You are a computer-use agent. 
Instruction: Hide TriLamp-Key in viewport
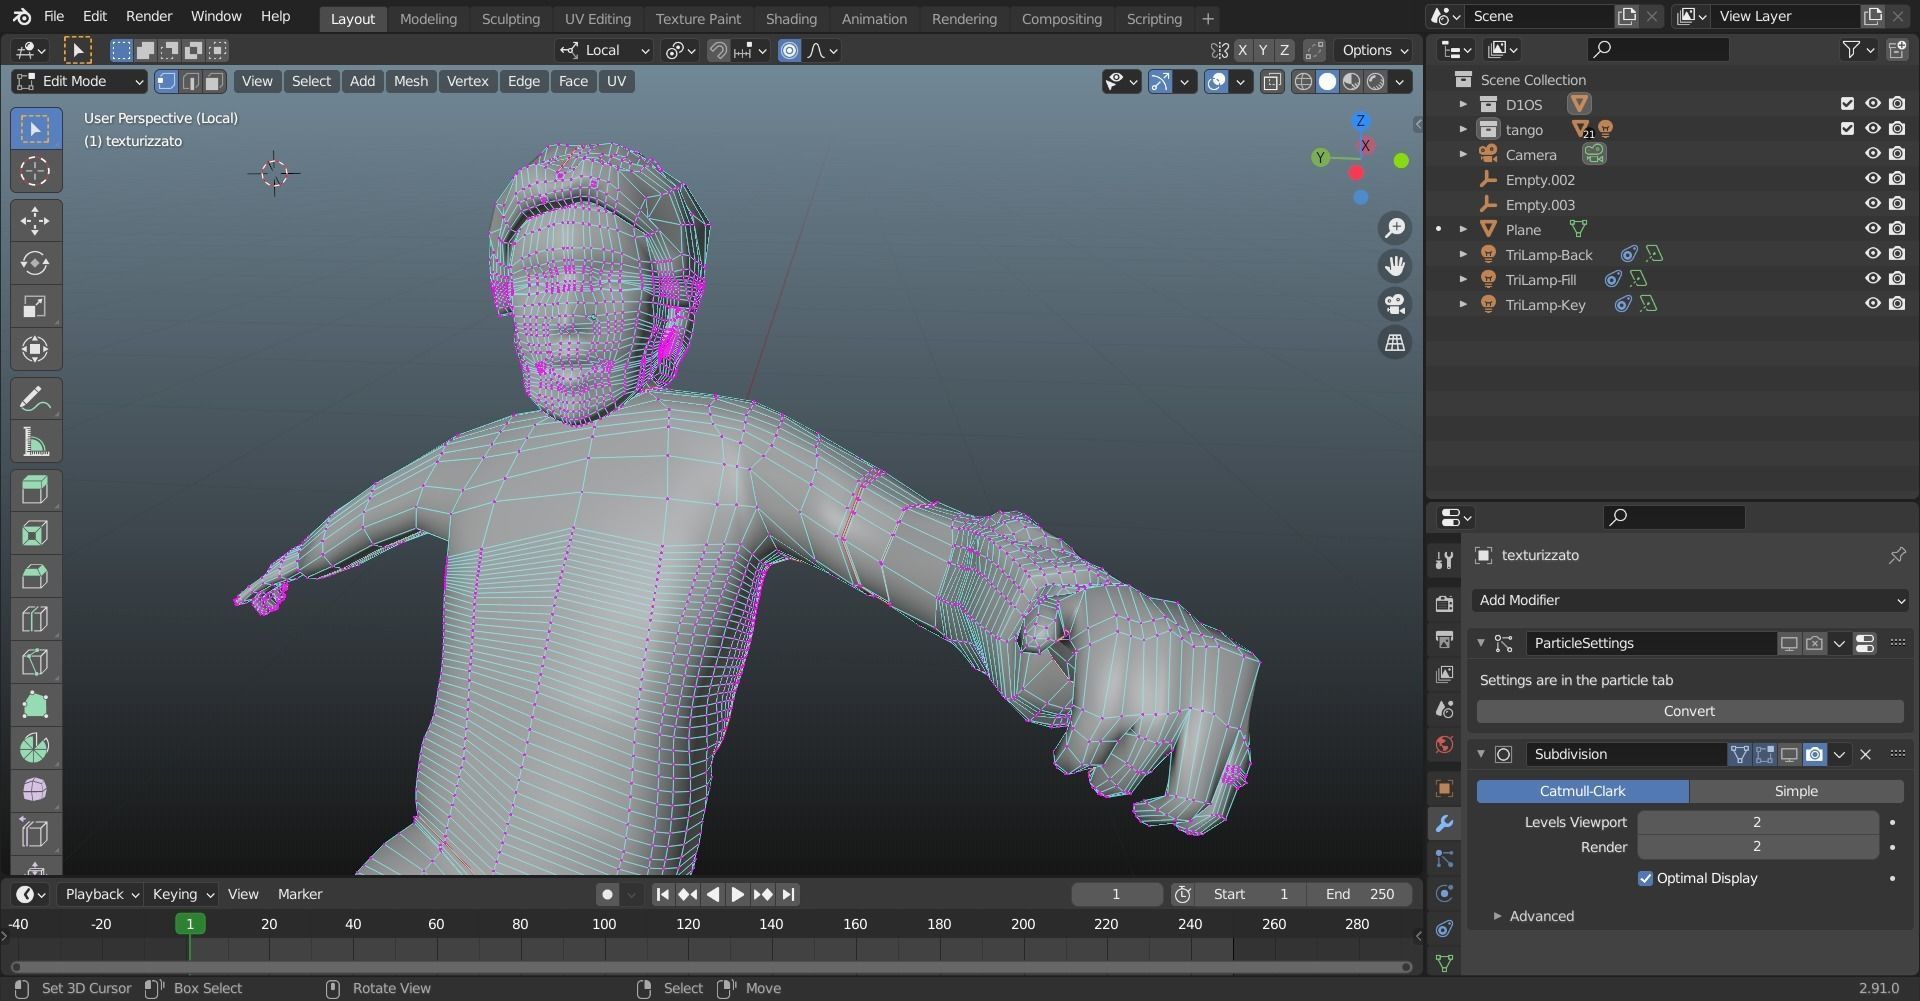tap(1872, 304)
